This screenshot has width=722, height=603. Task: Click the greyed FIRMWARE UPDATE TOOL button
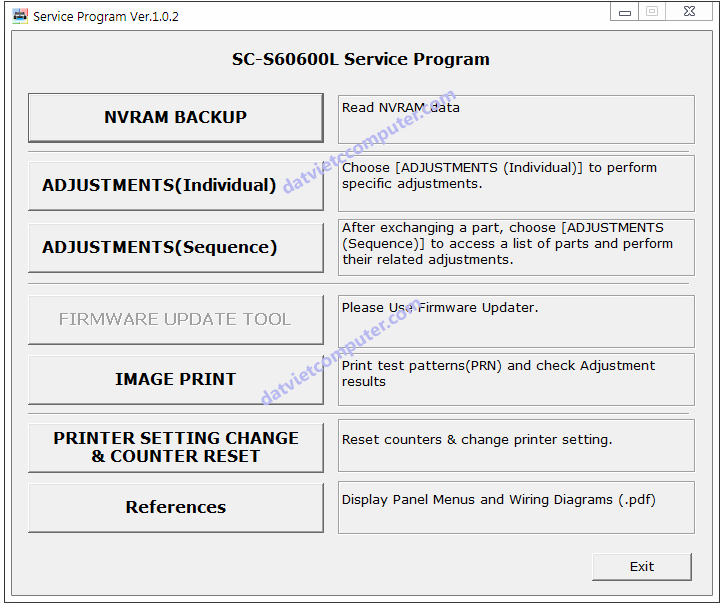point(175,320)
